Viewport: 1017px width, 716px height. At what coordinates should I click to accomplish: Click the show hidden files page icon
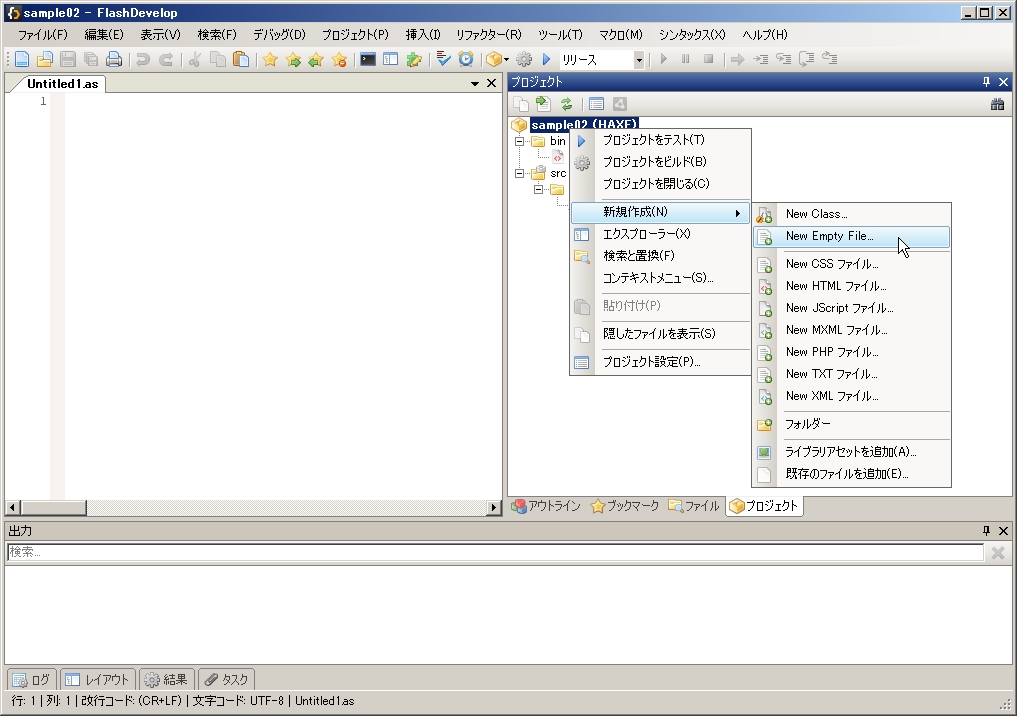(520, 104)
